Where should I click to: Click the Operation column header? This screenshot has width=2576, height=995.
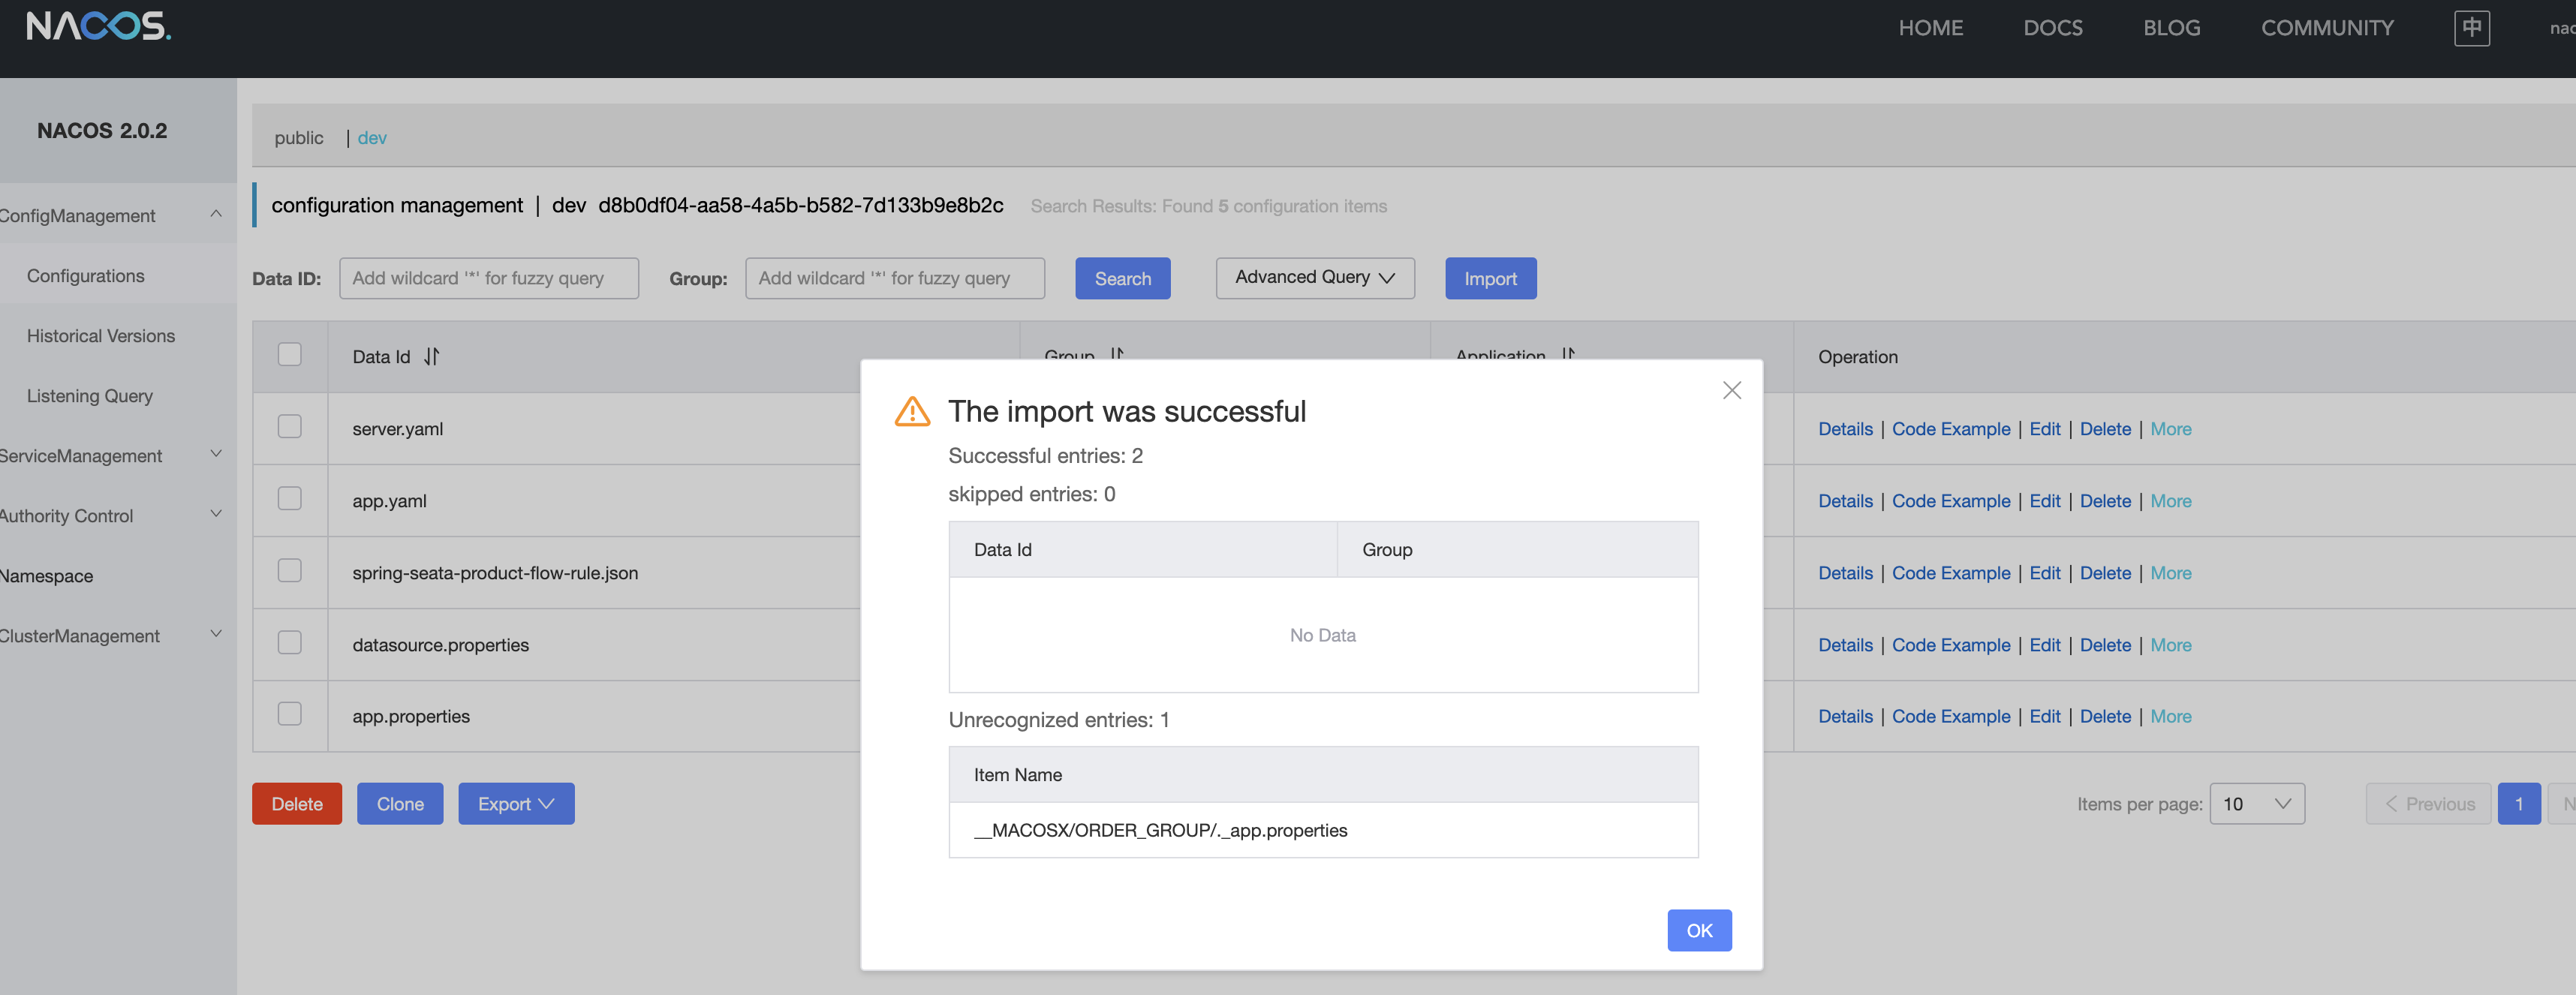pos(1857,357)
